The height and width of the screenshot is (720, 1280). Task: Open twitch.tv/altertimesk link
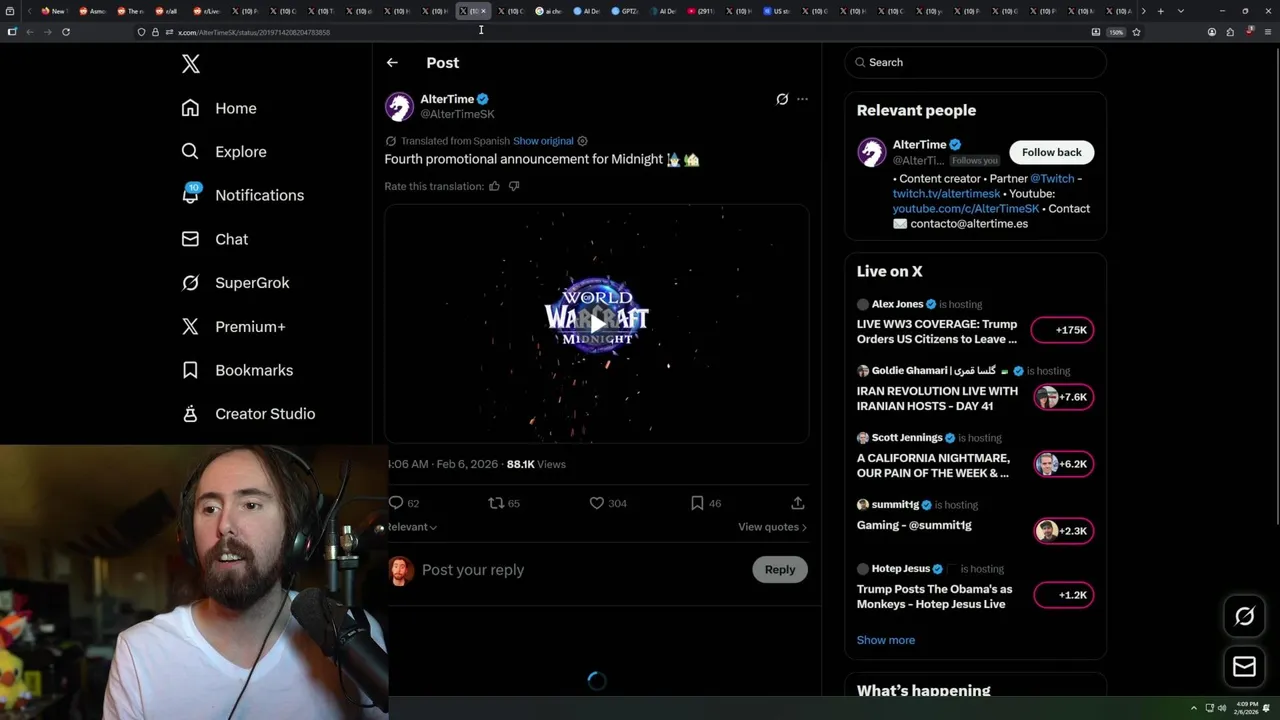pos(946,193)
